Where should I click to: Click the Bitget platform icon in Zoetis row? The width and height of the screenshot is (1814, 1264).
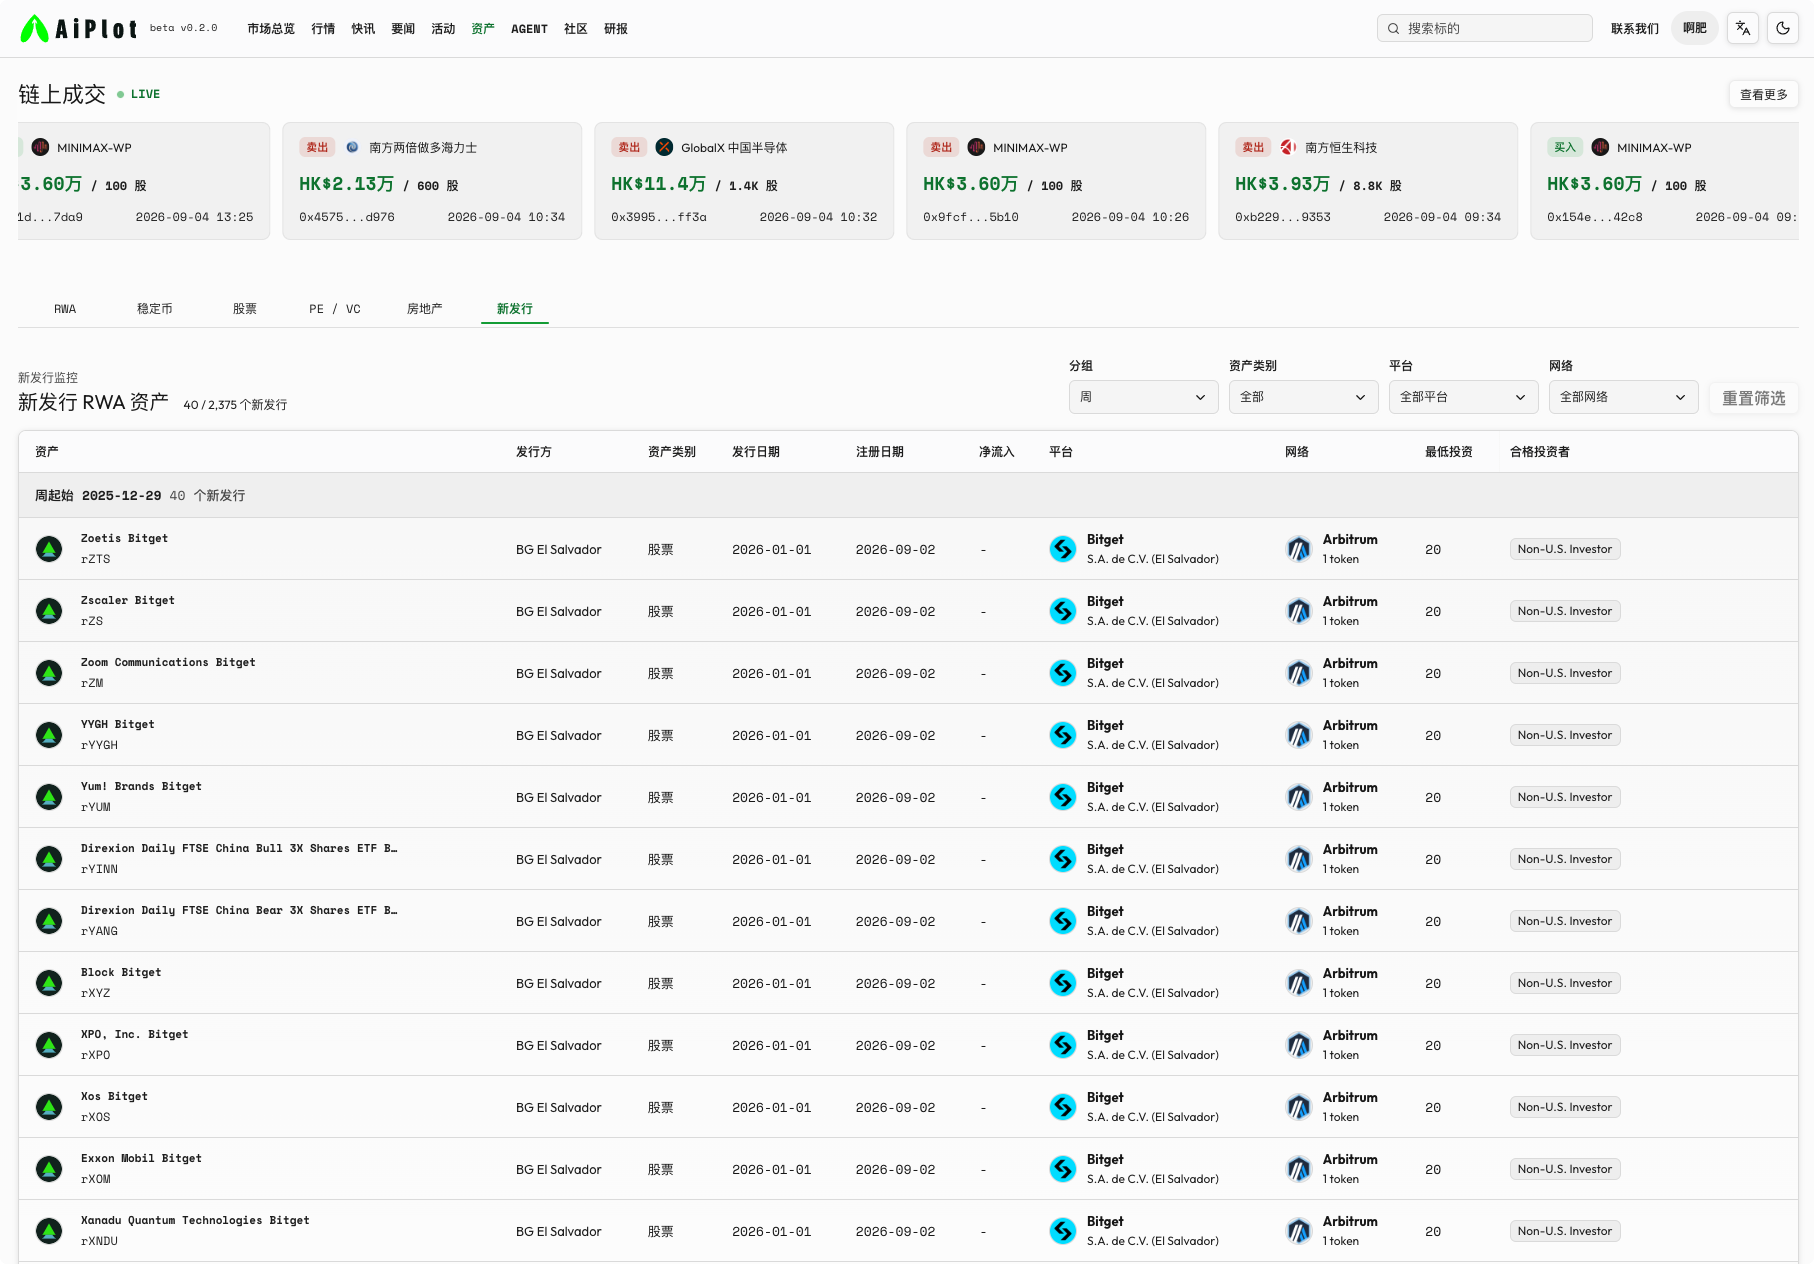(1063, 549)
